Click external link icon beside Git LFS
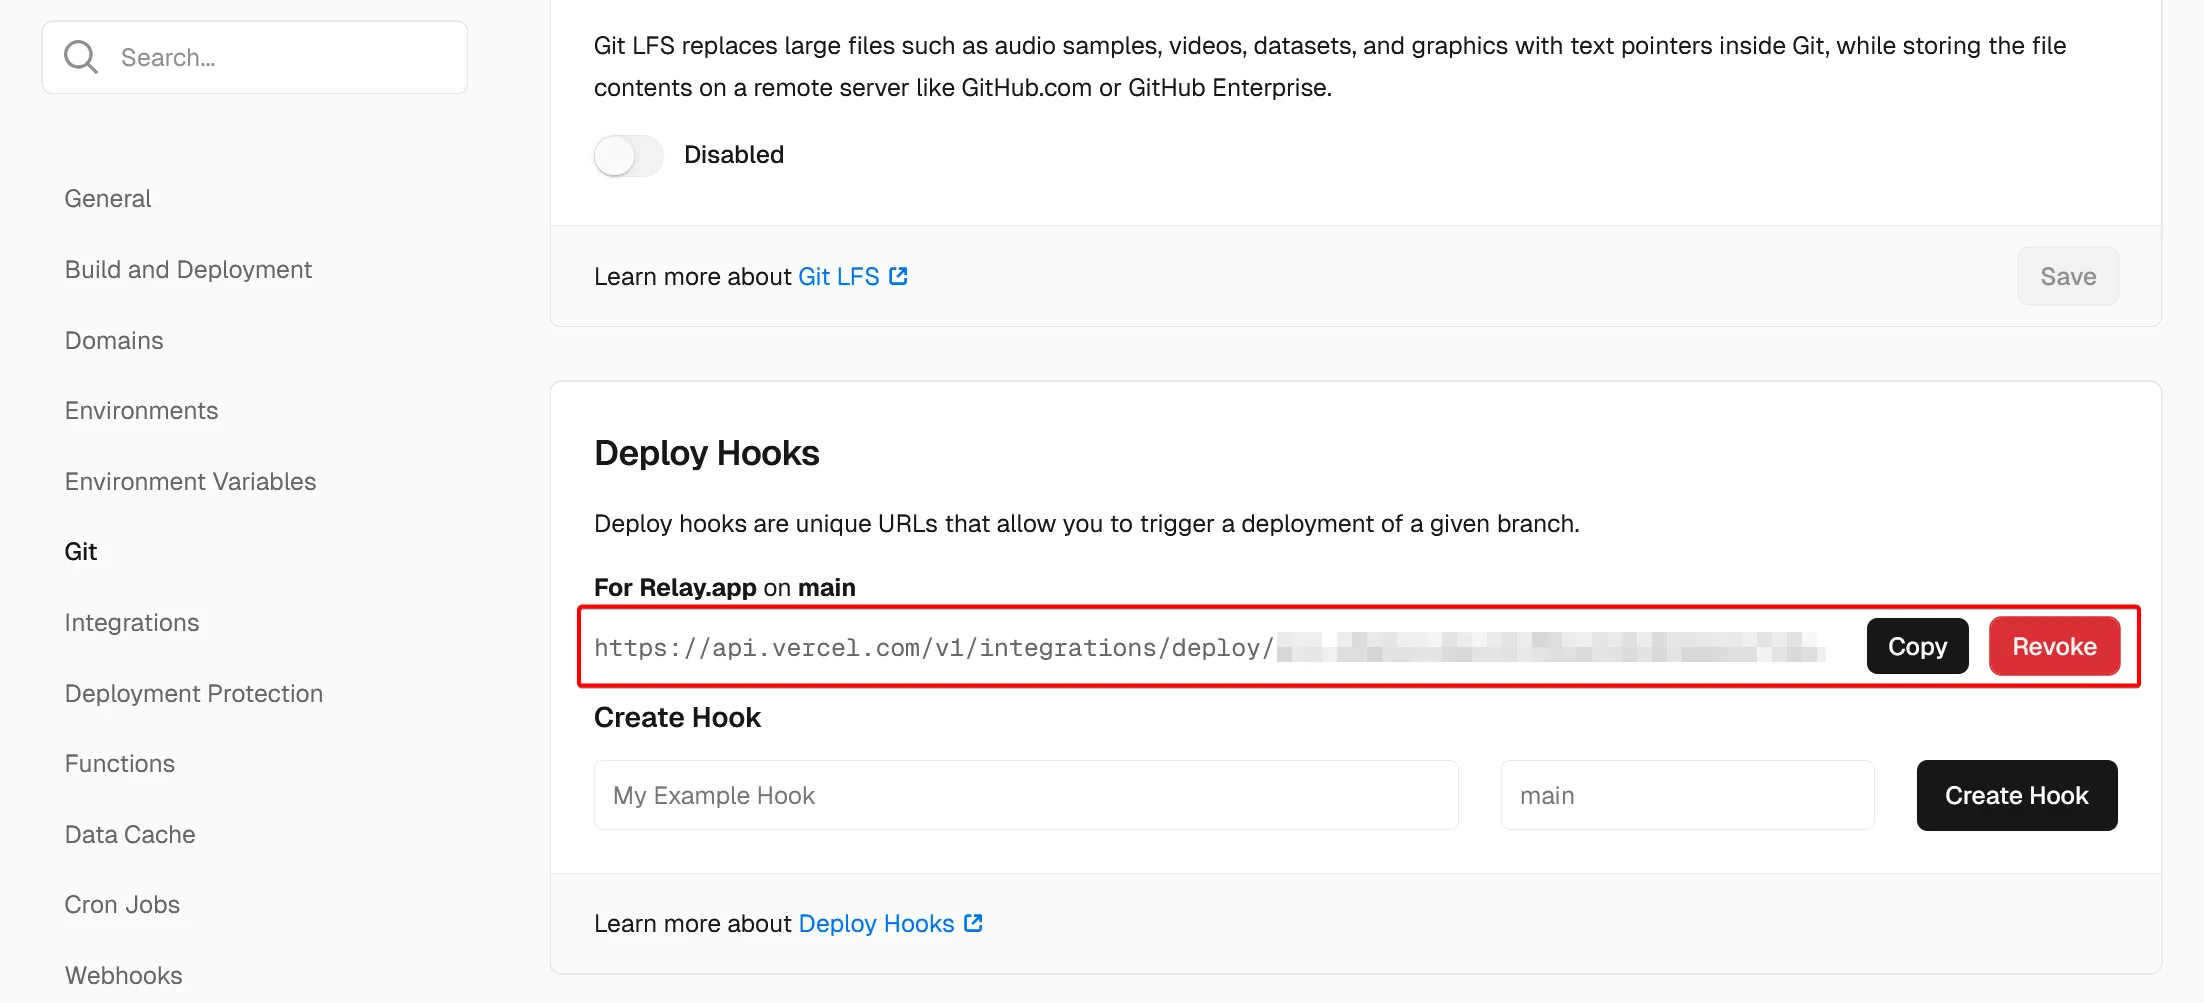 tap(898, 276)
